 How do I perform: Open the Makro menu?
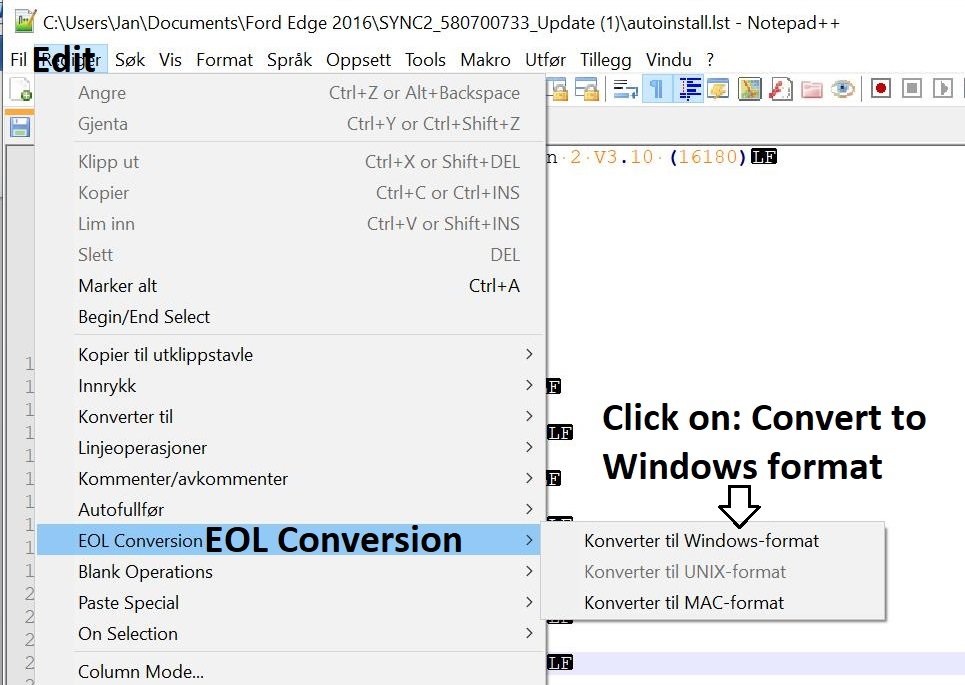pos(485,60)
